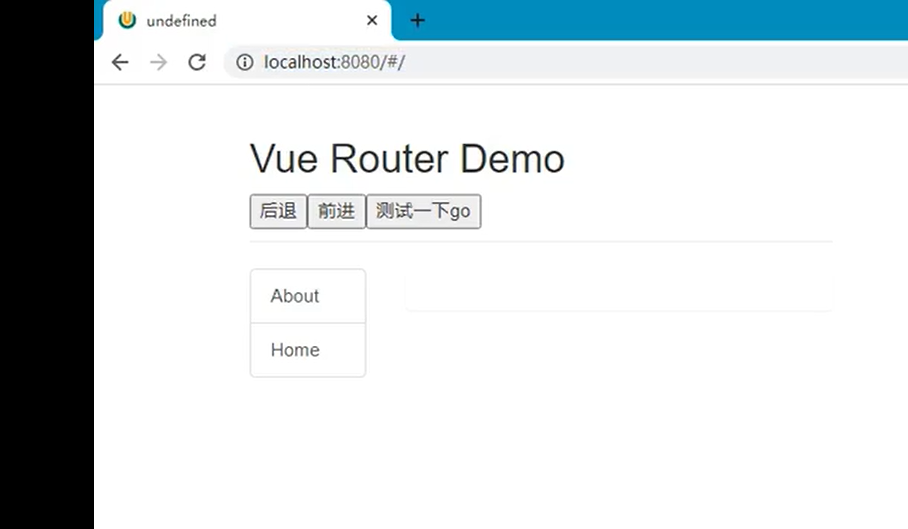This screenshot has height=529, width=908.
Task: Select the 'undefined' browser tab title
Action: (x=181, y=21)
